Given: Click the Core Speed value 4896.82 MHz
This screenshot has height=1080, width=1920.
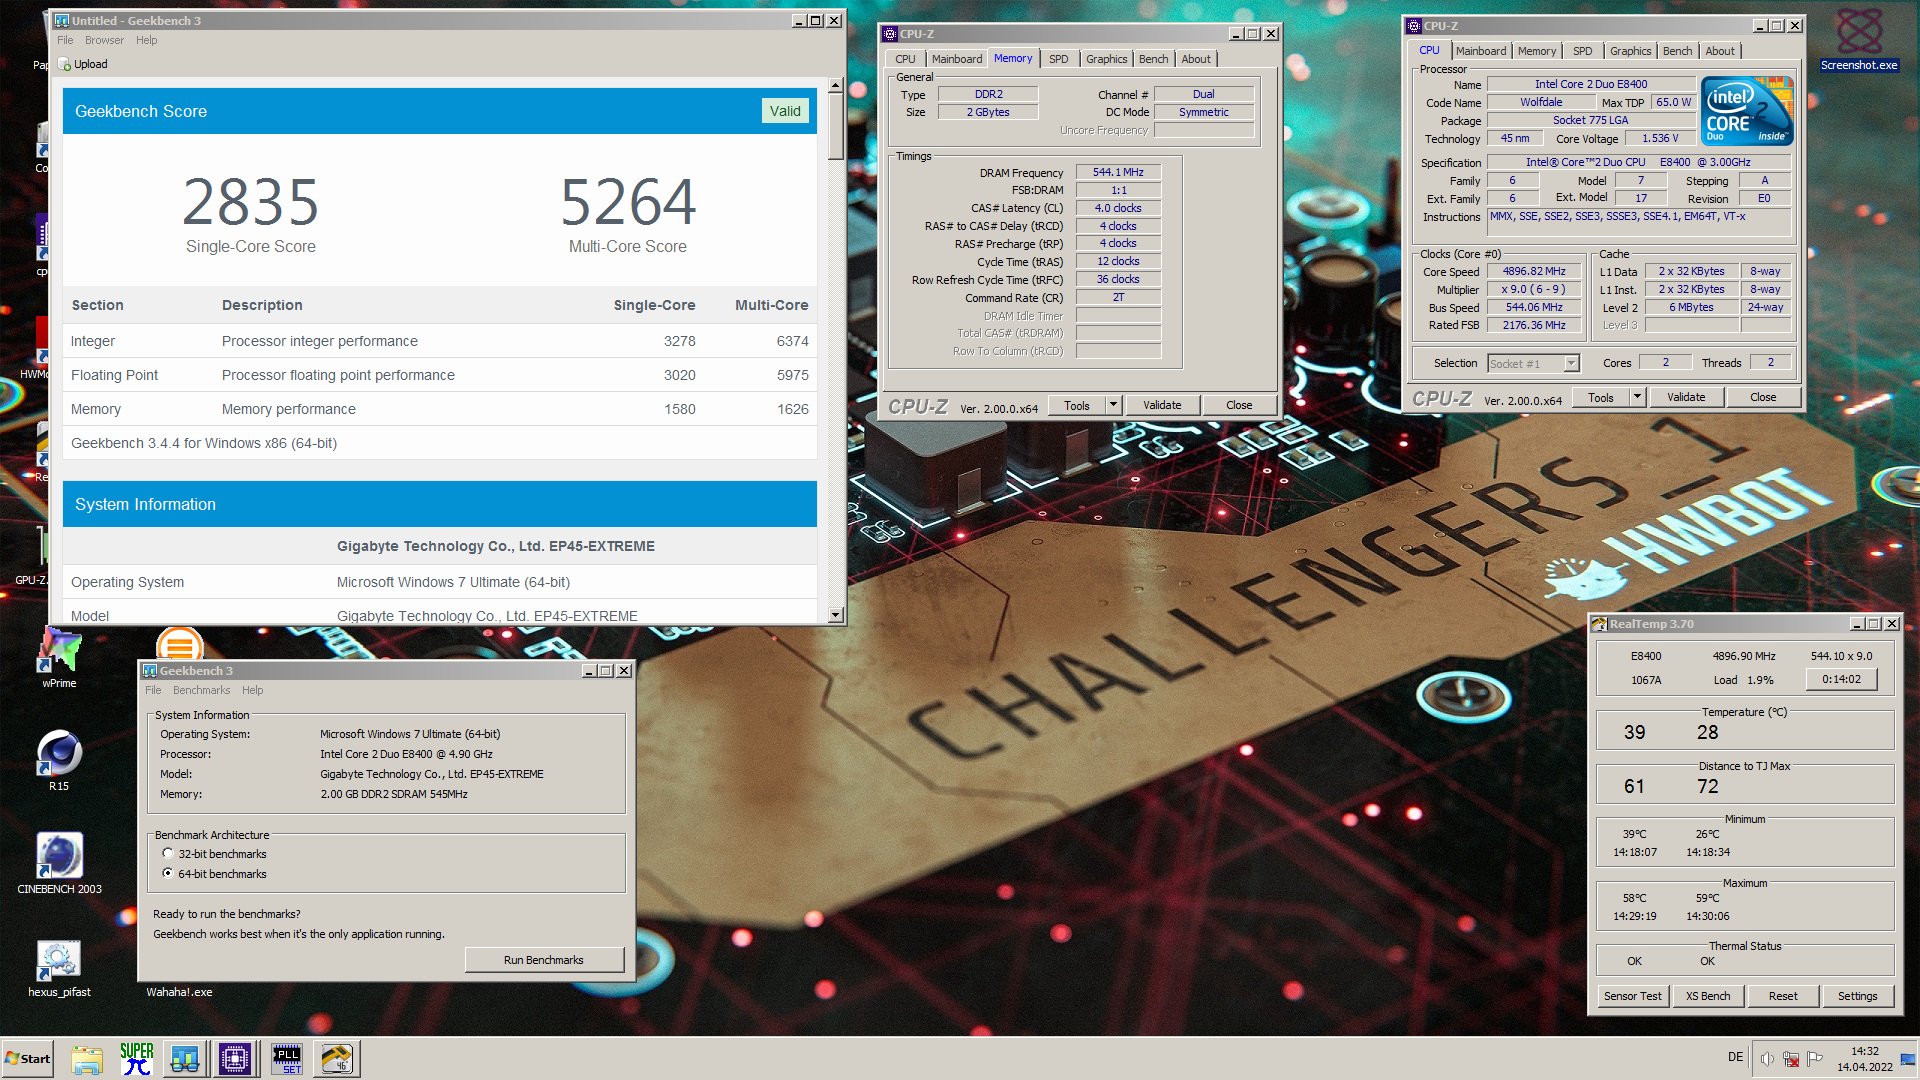Looking at the screenshot, I should (x=1534, y=271).
